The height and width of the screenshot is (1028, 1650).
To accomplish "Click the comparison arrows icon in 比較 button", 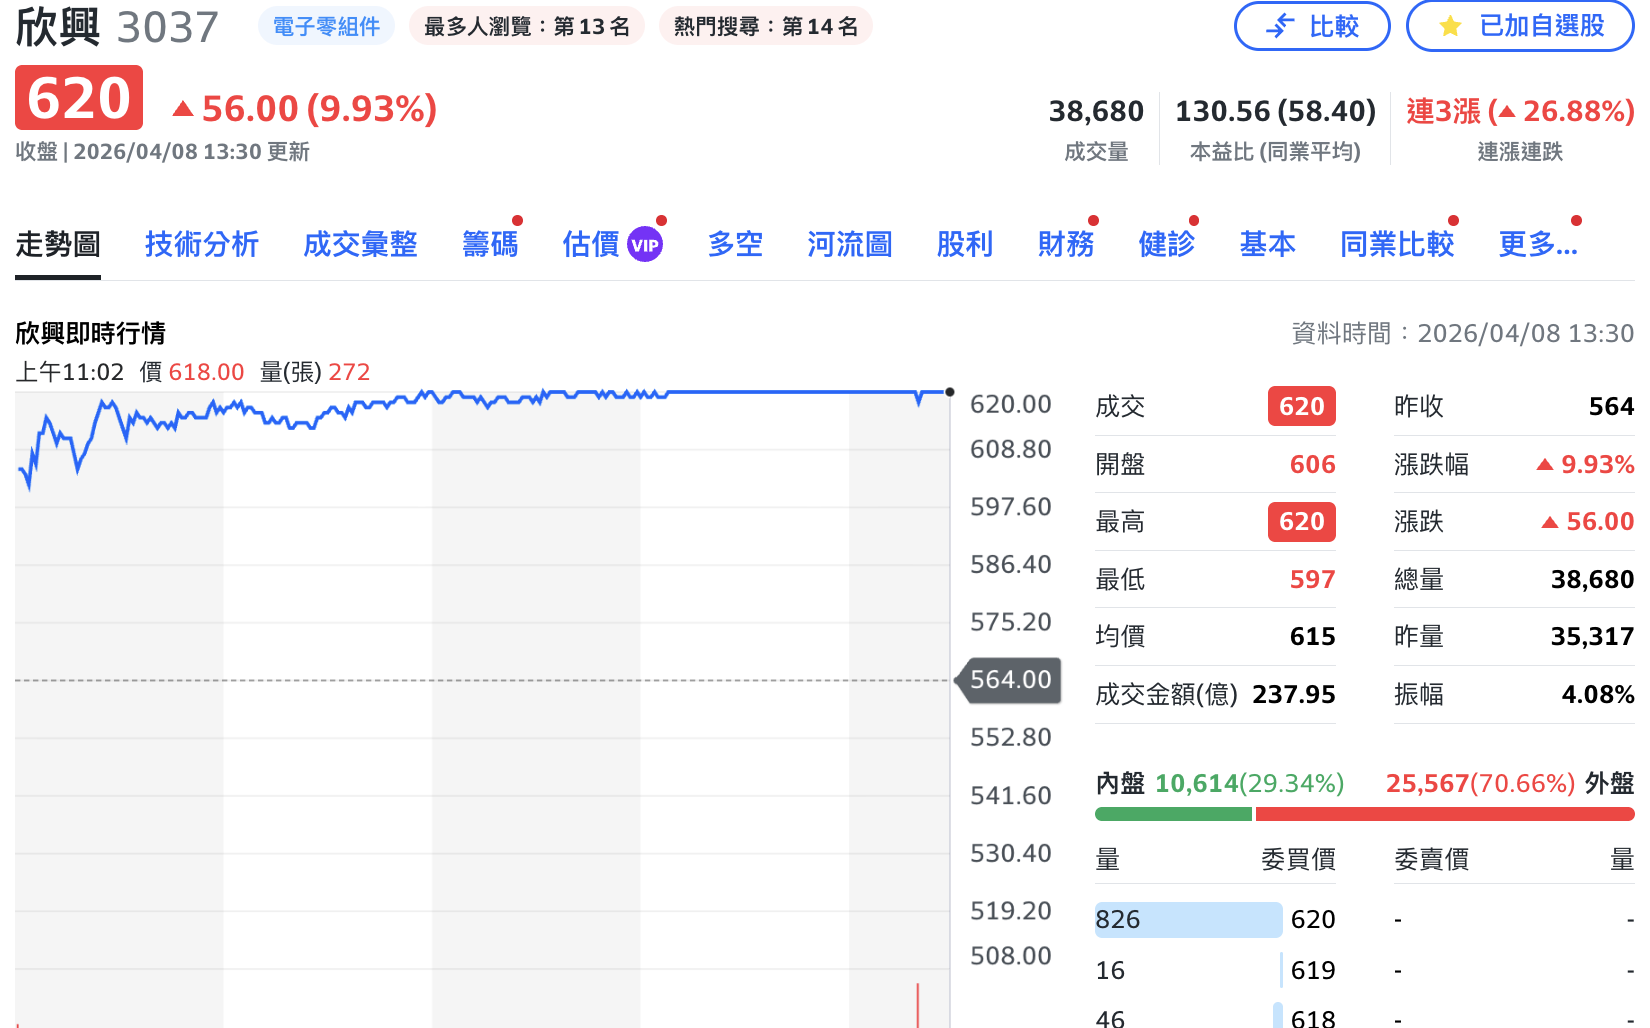I will click(1280, 26).
